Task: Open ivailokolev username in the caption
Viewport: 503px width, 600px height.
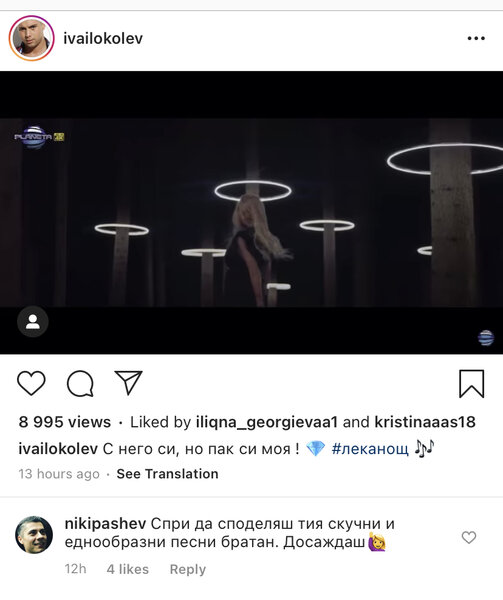Action: coord(58,448)
